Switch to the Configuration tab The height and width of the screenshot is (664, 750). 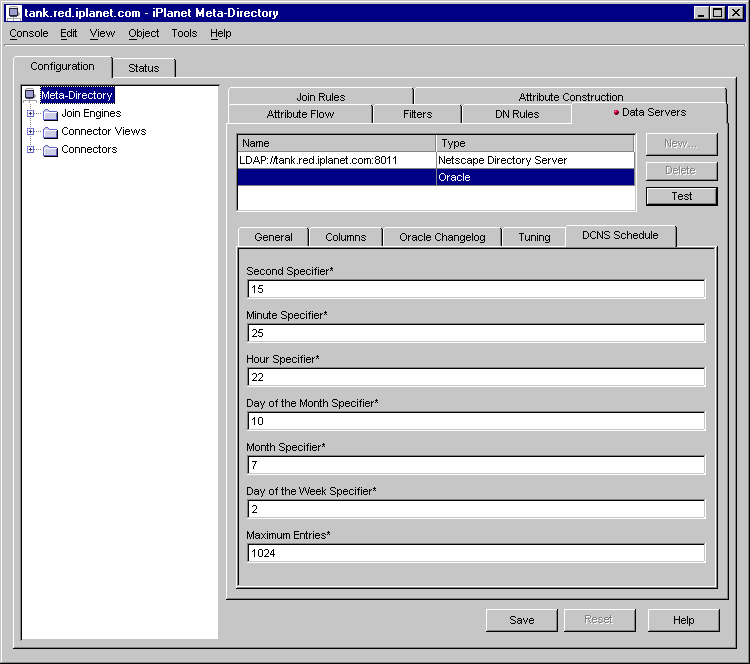(x=63, y=66)
